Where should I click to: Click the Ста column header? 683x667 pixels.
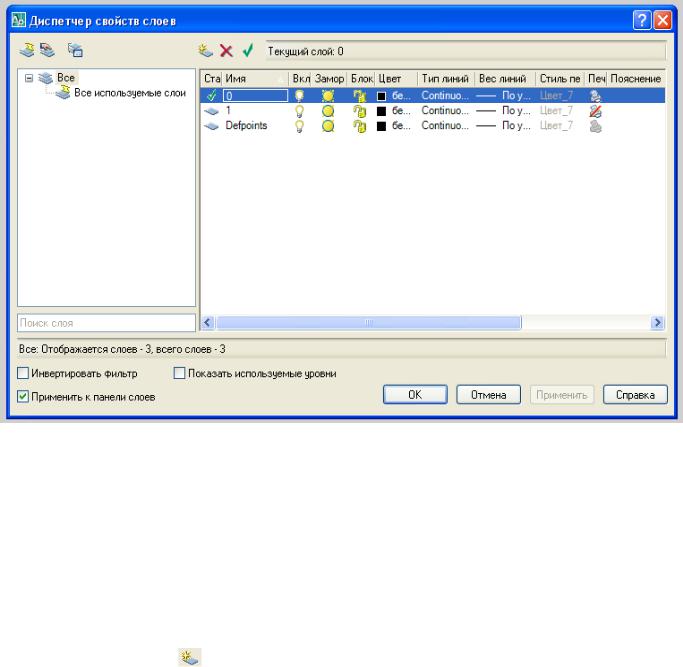[212, 79]
